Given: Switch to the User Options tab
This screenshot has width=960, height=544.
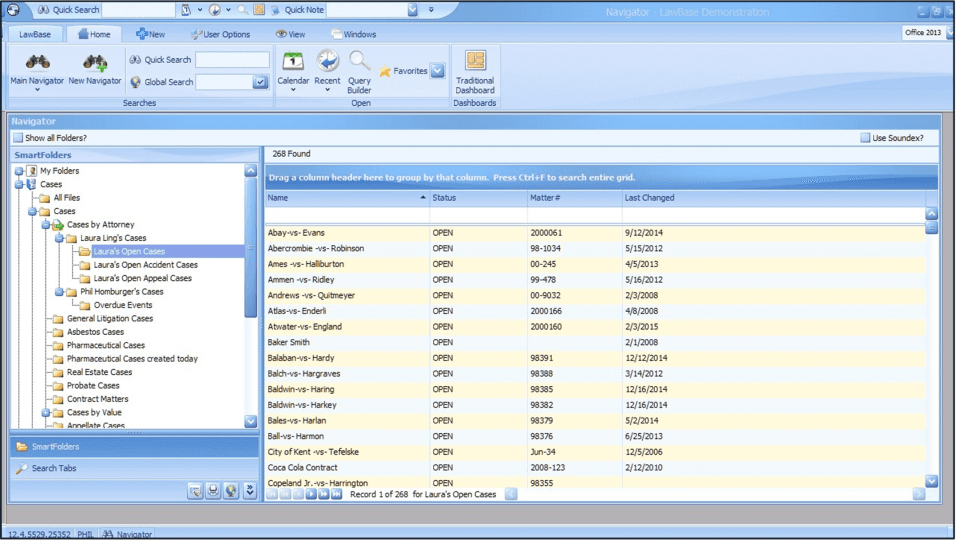Looking at the screenshot, I should [x=220, y=34].
